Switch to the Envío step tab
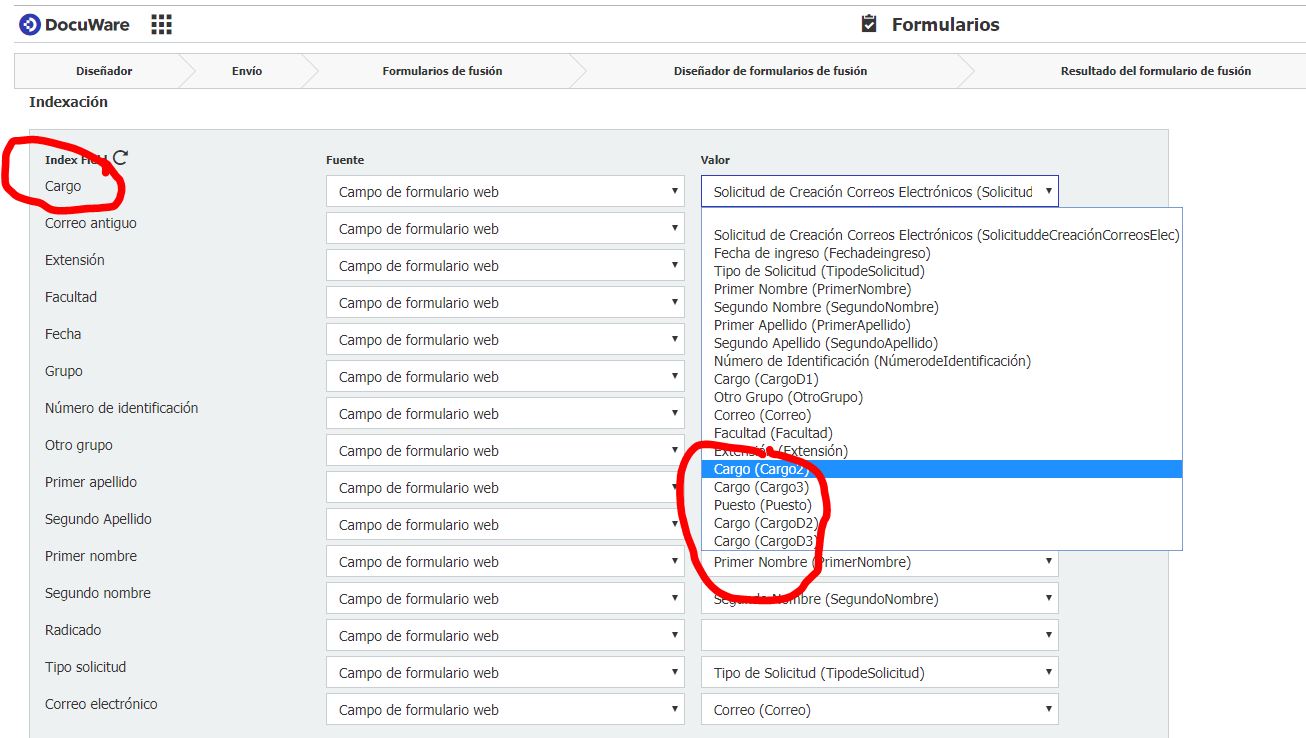The width and height of the screenshot is (1306, 738). [247, 71]
